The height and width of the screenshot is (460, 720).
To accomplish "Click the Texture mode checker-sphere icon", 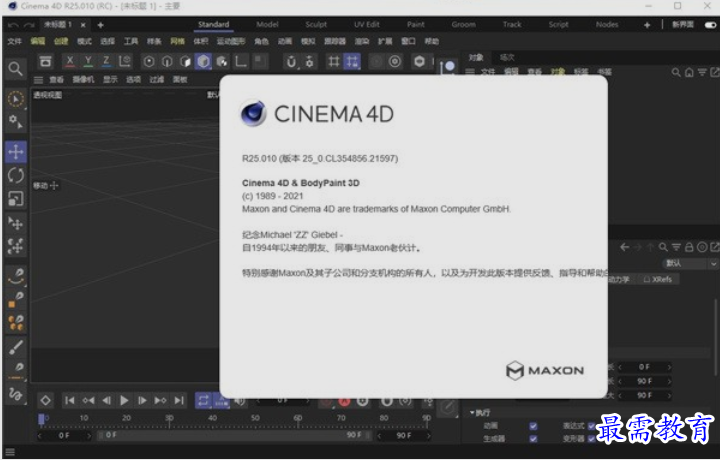I will tap(222, 62).
